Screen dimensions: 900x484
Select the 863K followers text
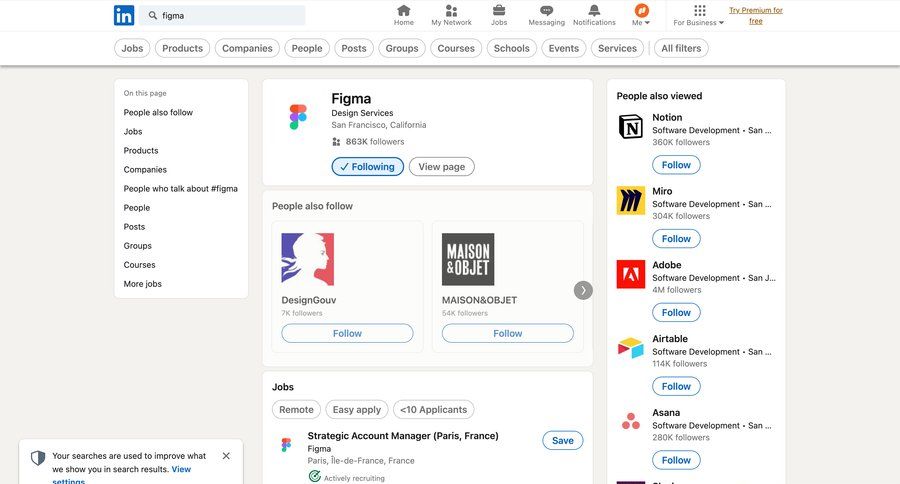(x=375, y=141)
